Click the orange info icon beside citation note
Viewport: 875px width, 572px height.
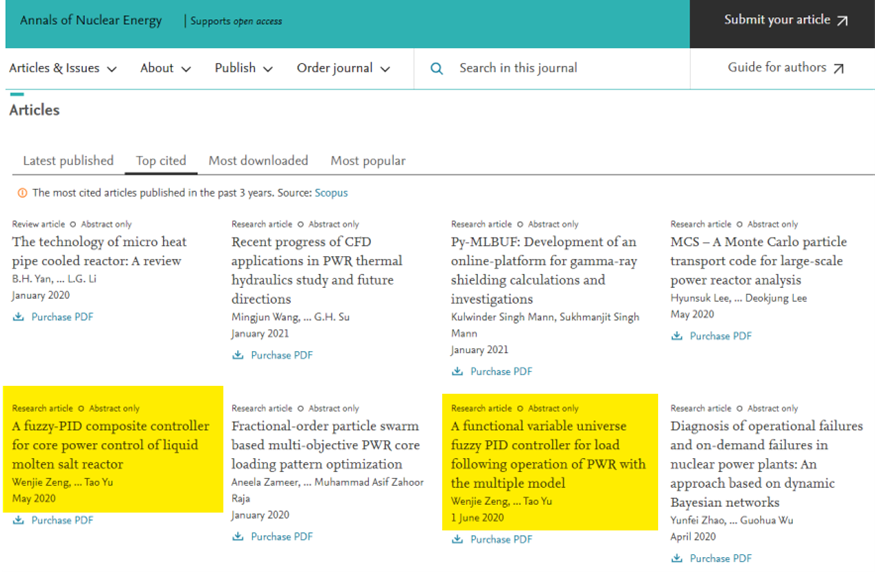tap(22, 193)
